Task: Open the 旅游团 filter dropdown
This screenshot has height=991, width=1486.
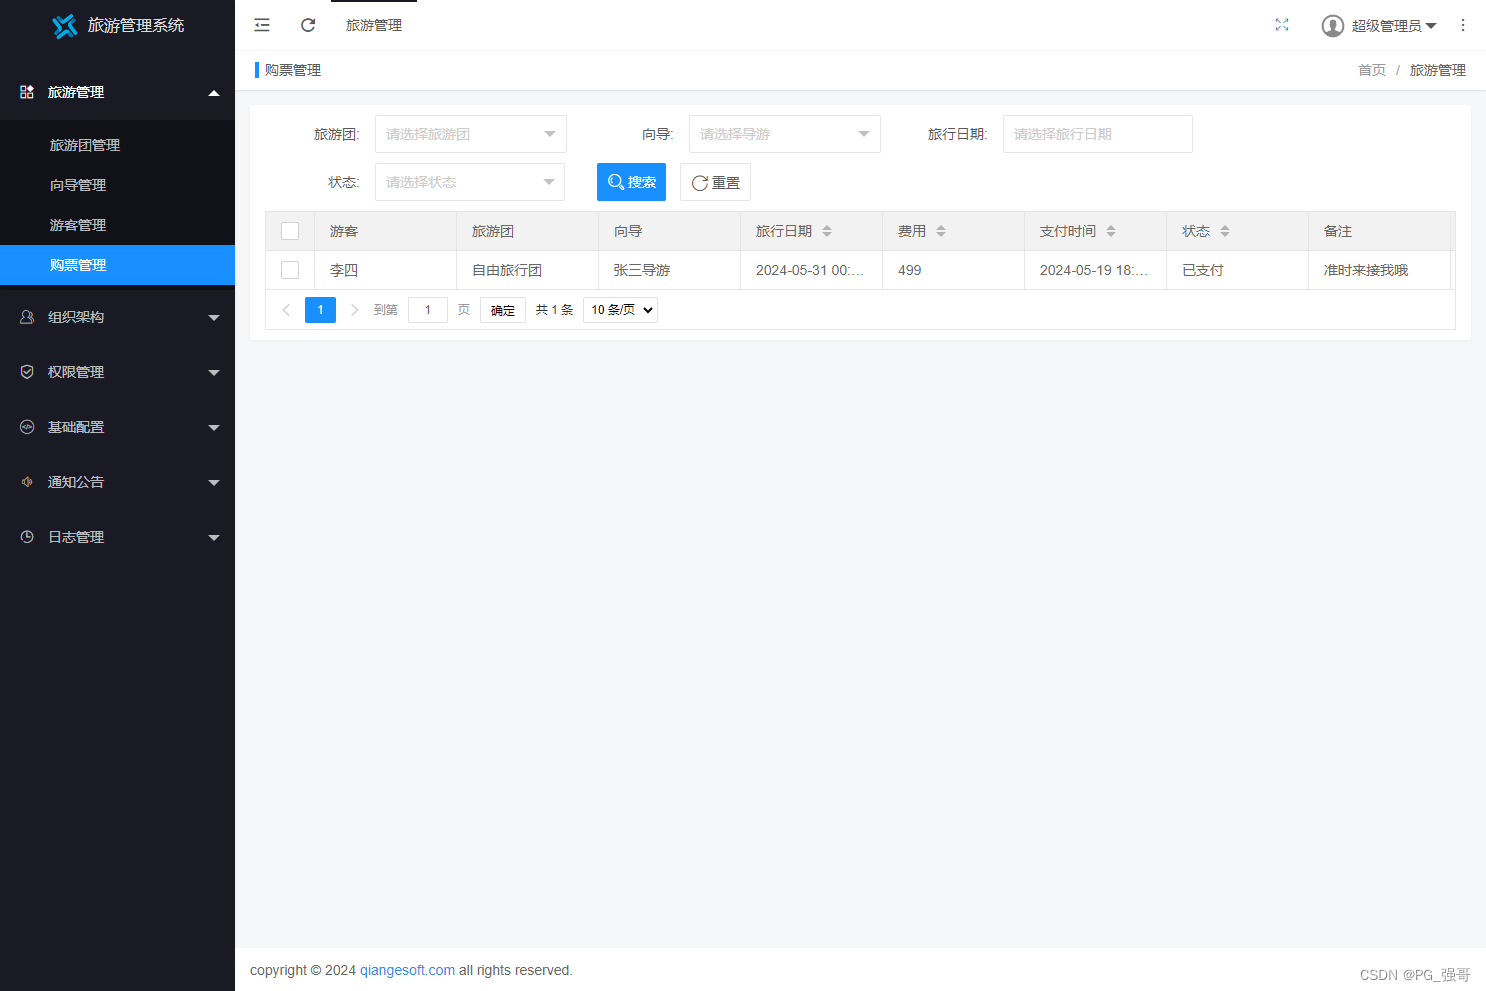Action: 471,134
